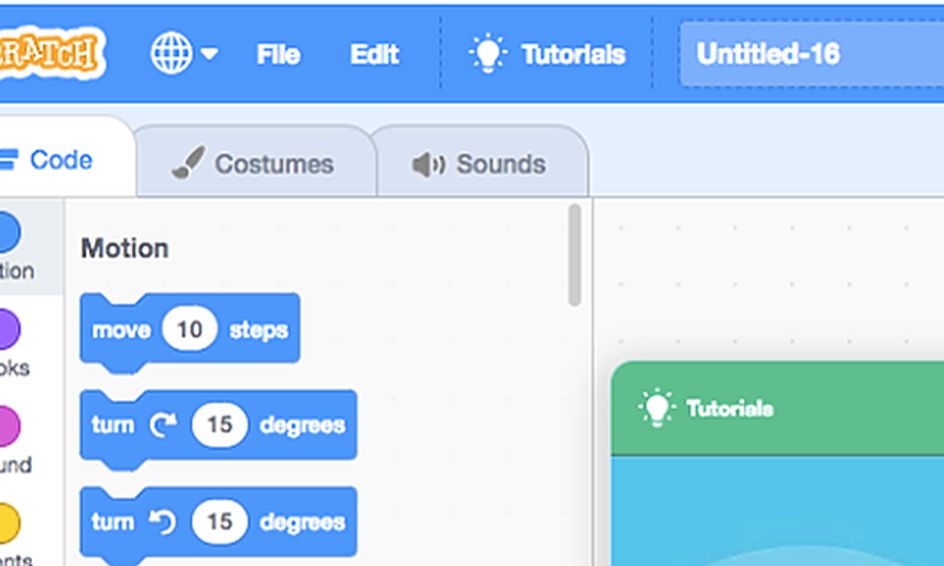
Task: Open the language globe menu
Action: pyautogui.click(x=184, y=54)
